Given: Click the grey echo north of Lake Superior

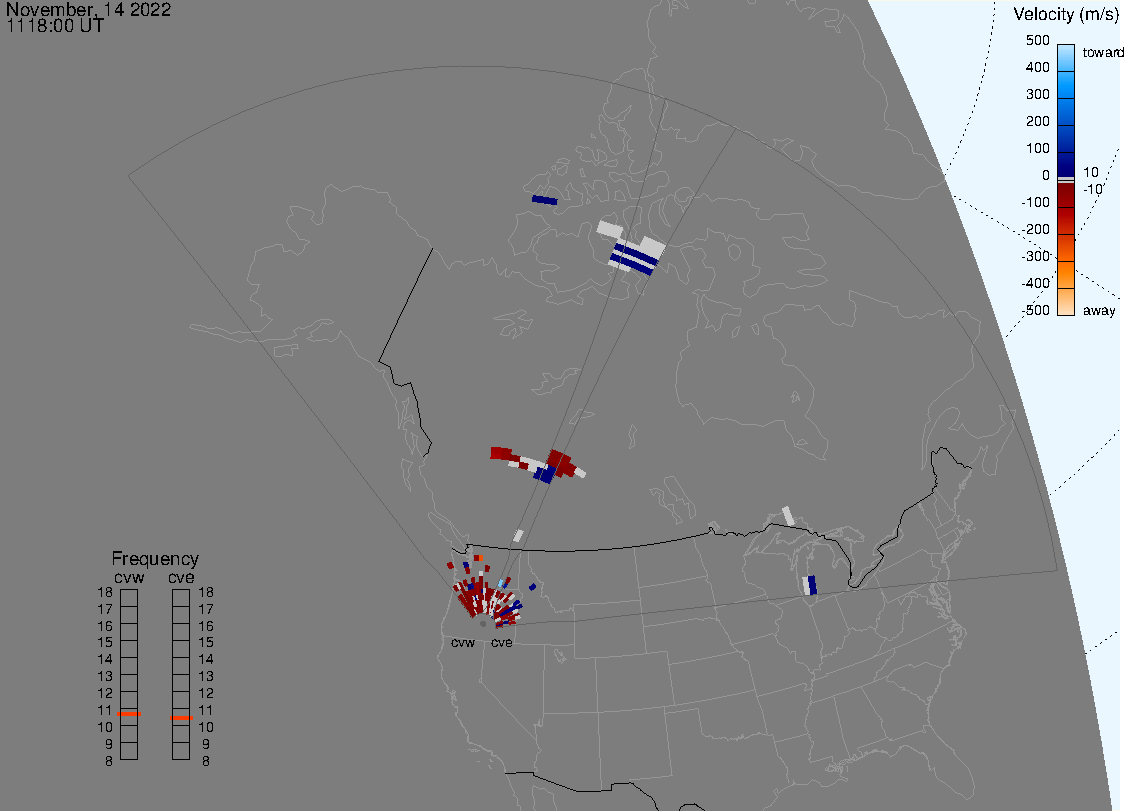Looking at the screenshot, I should [789, 516].
